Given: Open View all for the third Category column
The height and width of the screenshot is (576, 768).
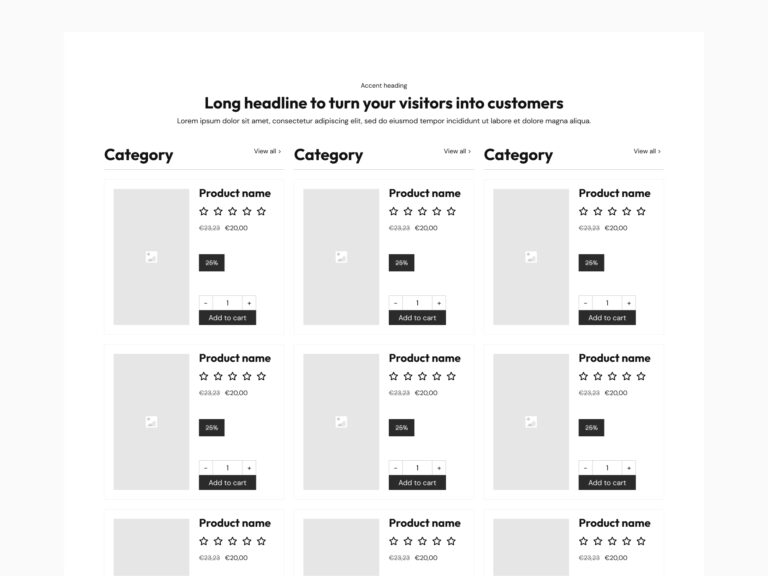Looking at the screenshot, I should [x=647, y=152].
